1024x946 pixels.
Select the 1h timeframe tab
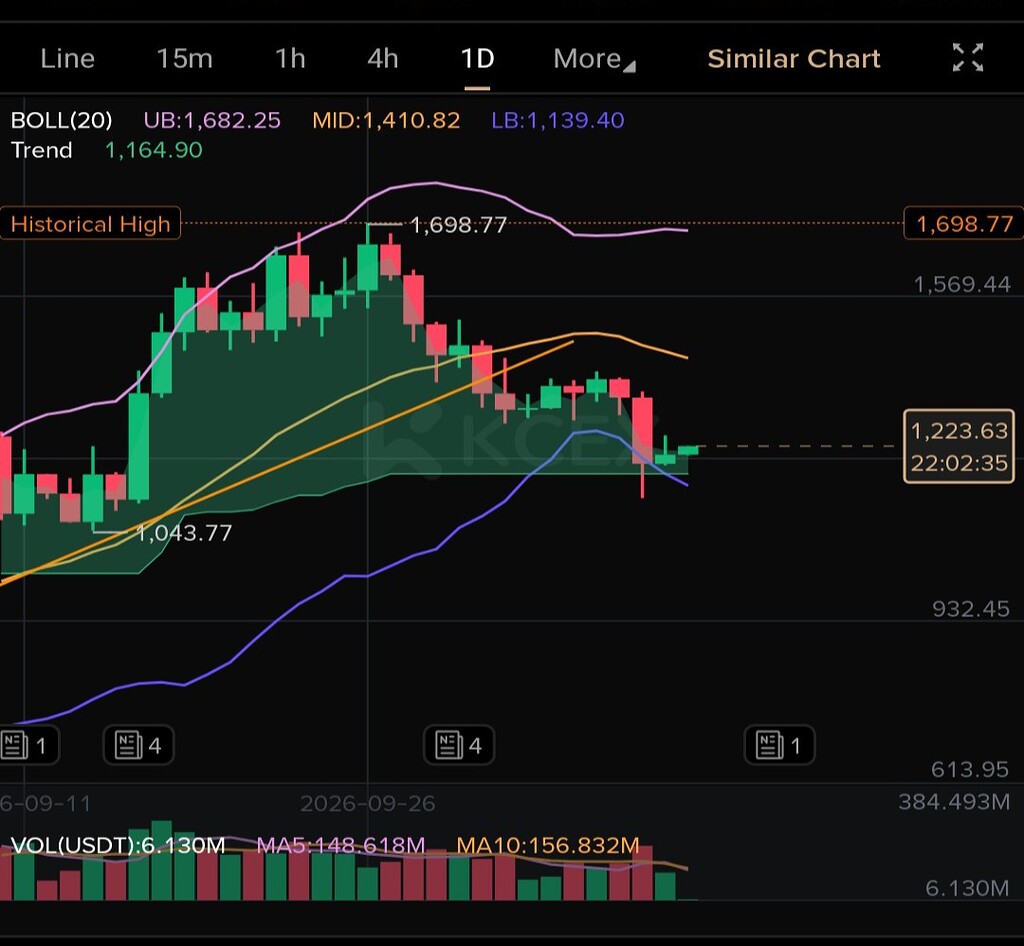click(x=290, y=59)
